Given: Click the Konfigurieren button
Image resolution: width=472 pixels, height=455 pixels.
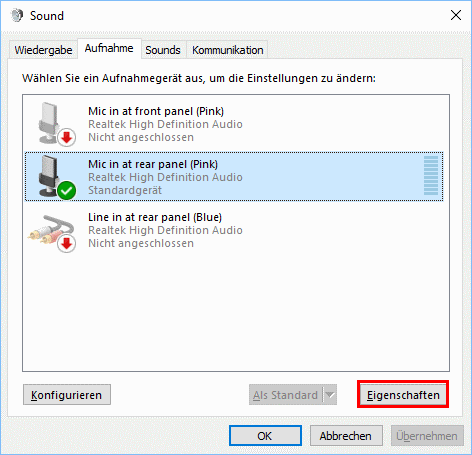Looking at the screenshot, I should pos(67,395).
